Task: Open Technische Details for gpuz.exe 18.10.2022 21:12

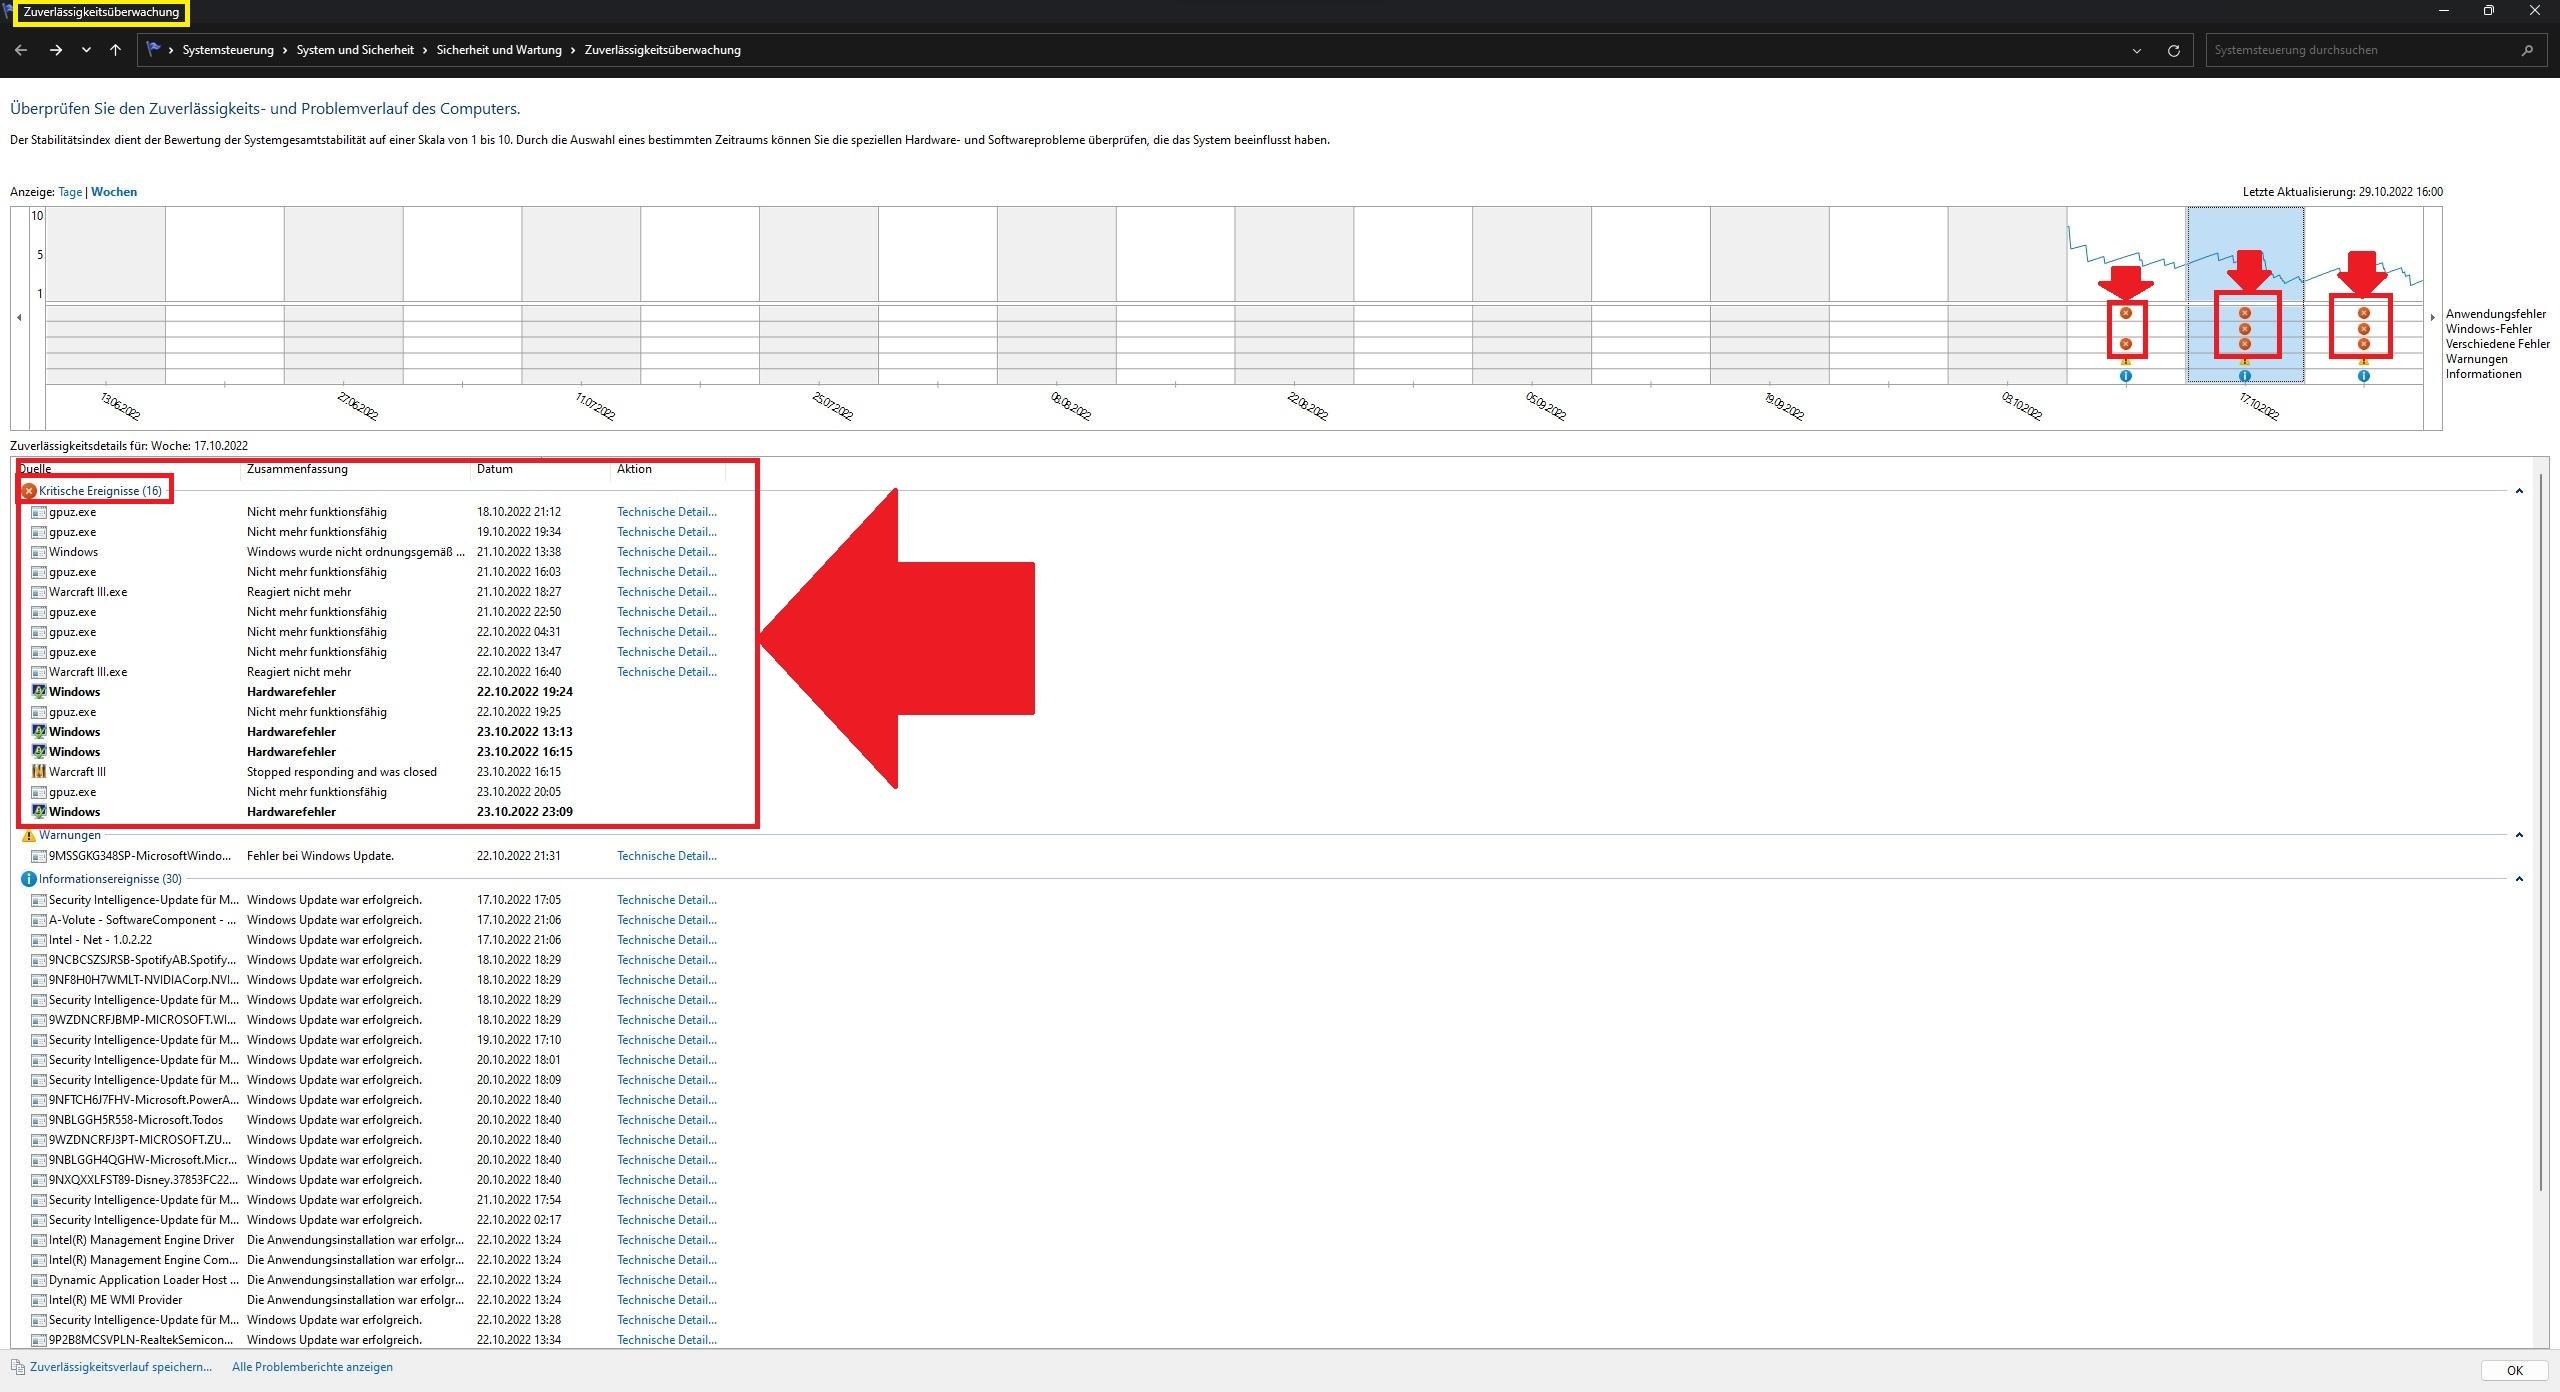Action: tap(666, 512)
